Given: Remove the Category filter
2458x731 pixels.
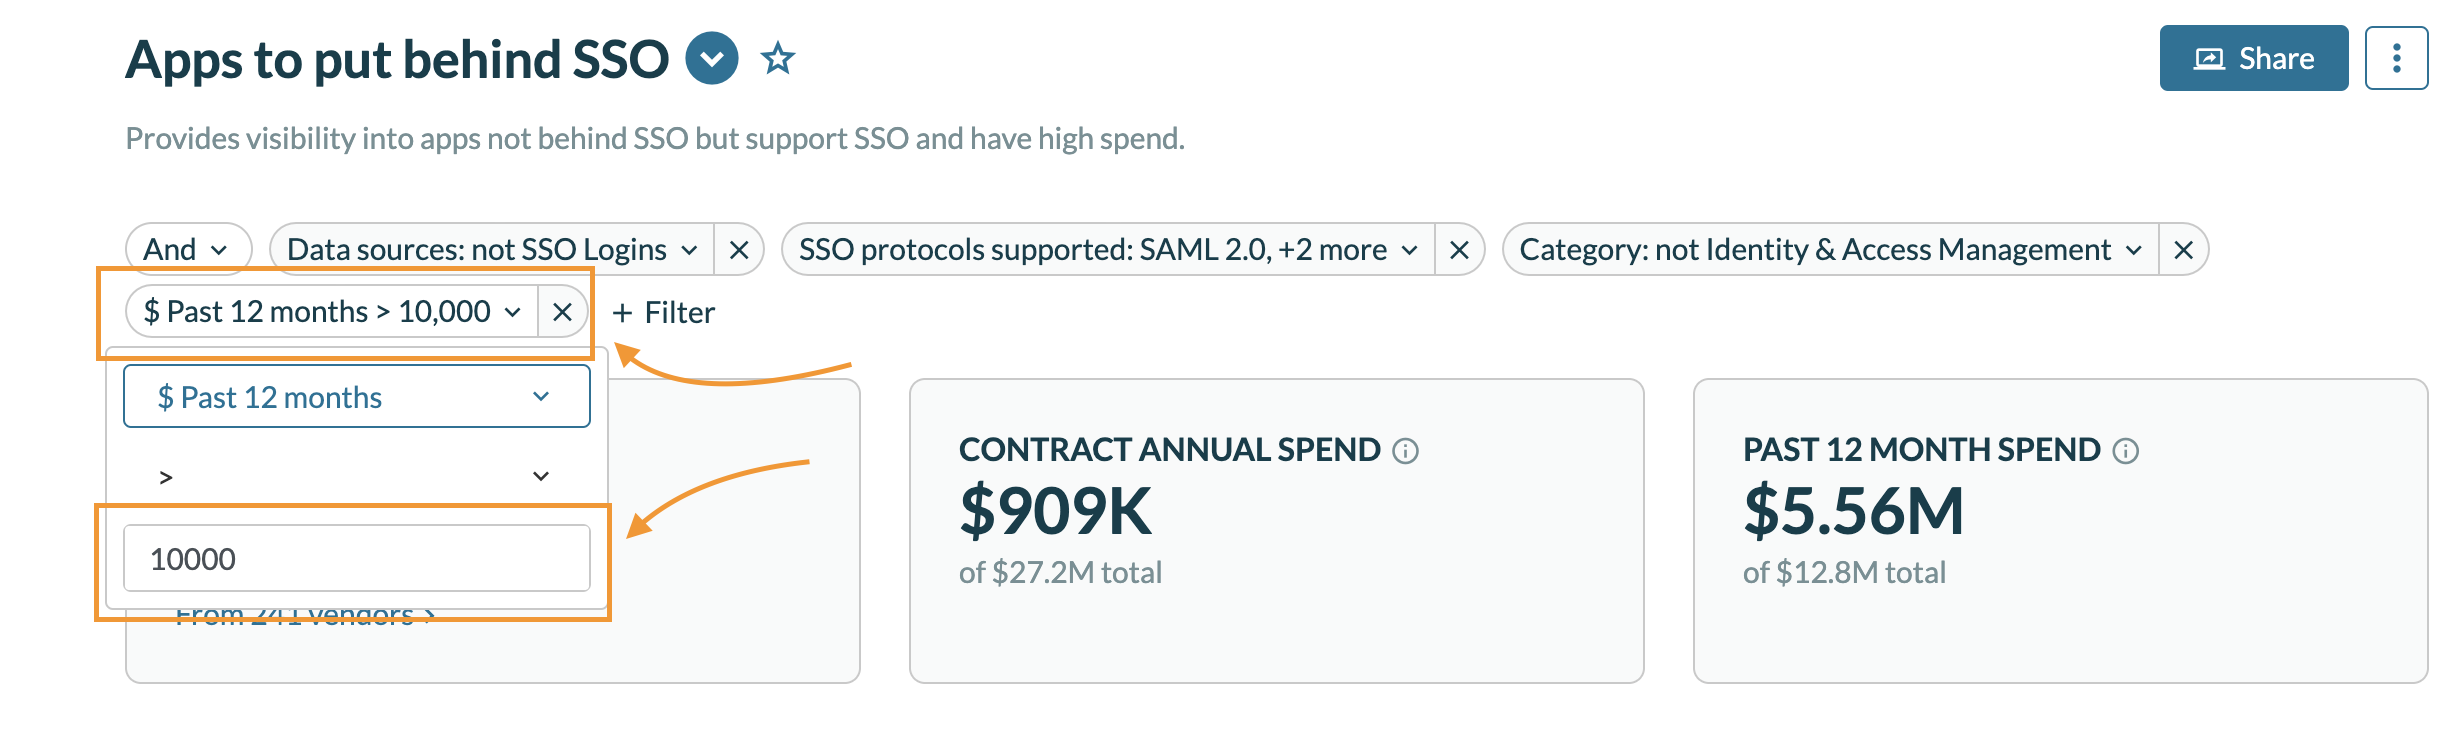Looking at the screenshot, I should click(2183, 250).
